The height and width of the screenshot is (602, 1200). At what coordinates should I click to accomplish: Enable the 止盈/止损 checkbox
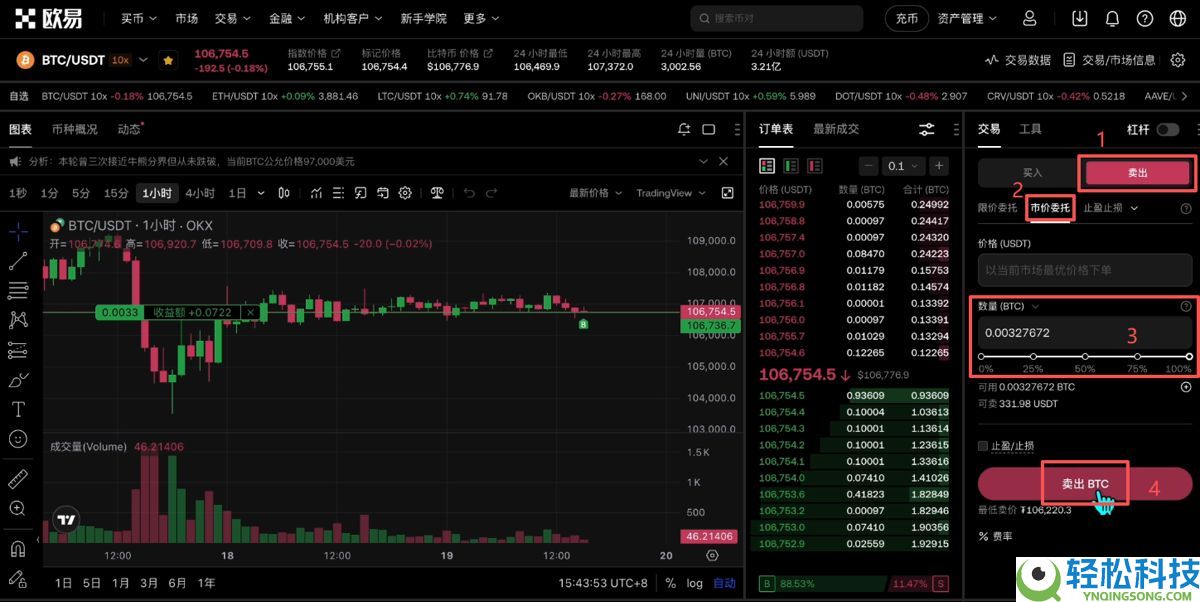click(x=985, y=445)
